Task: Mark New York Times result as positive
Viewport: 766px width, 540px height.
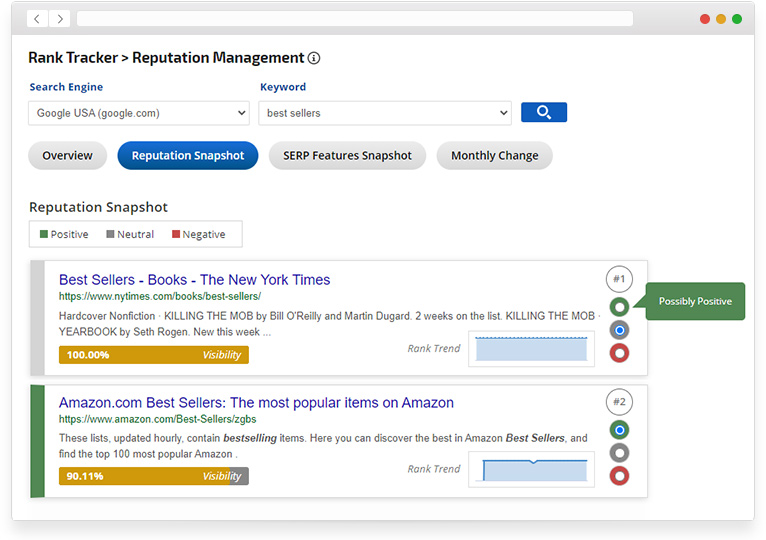Action: click(x=619, y=307)
